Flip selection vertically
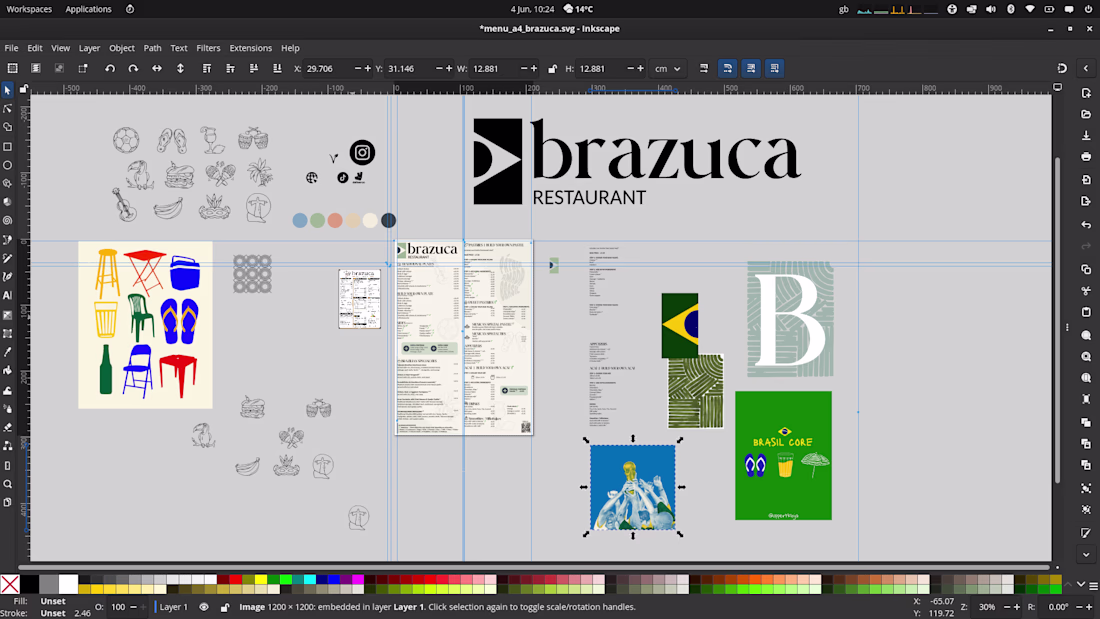The width and height of the screenshot is (1100, 619). (x=180, y=68)
